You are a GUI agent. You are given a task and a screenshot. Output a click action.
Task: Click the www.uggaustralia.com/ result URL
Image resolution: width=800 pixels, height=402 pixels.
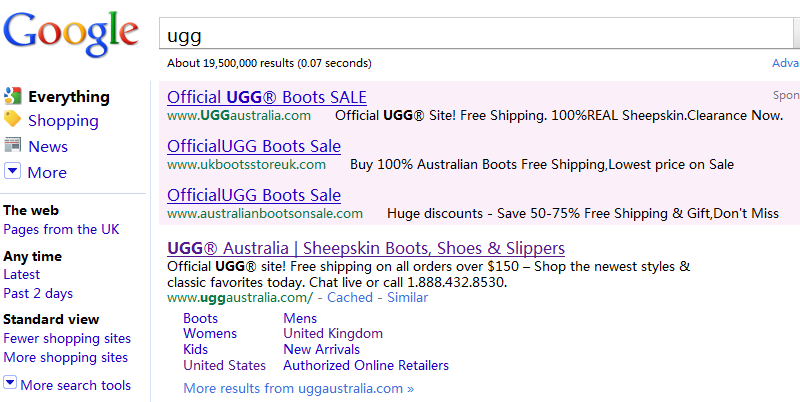tap(240, 297)
